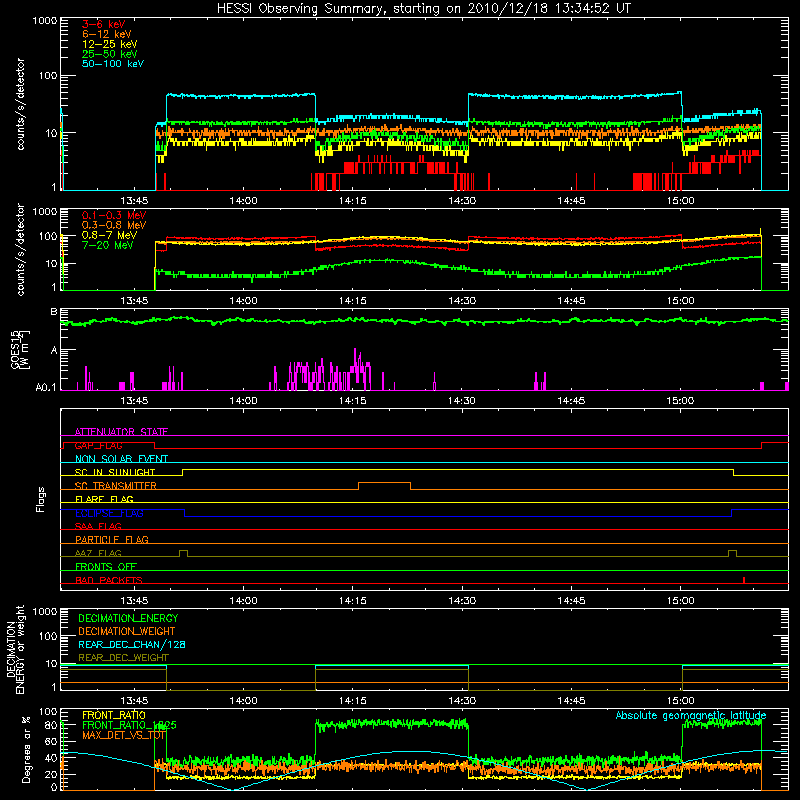The width and height of the screenshot is (800, 800).
Task: Click the SC_IN_SUNLIGHT flag label
Action: 115,472
